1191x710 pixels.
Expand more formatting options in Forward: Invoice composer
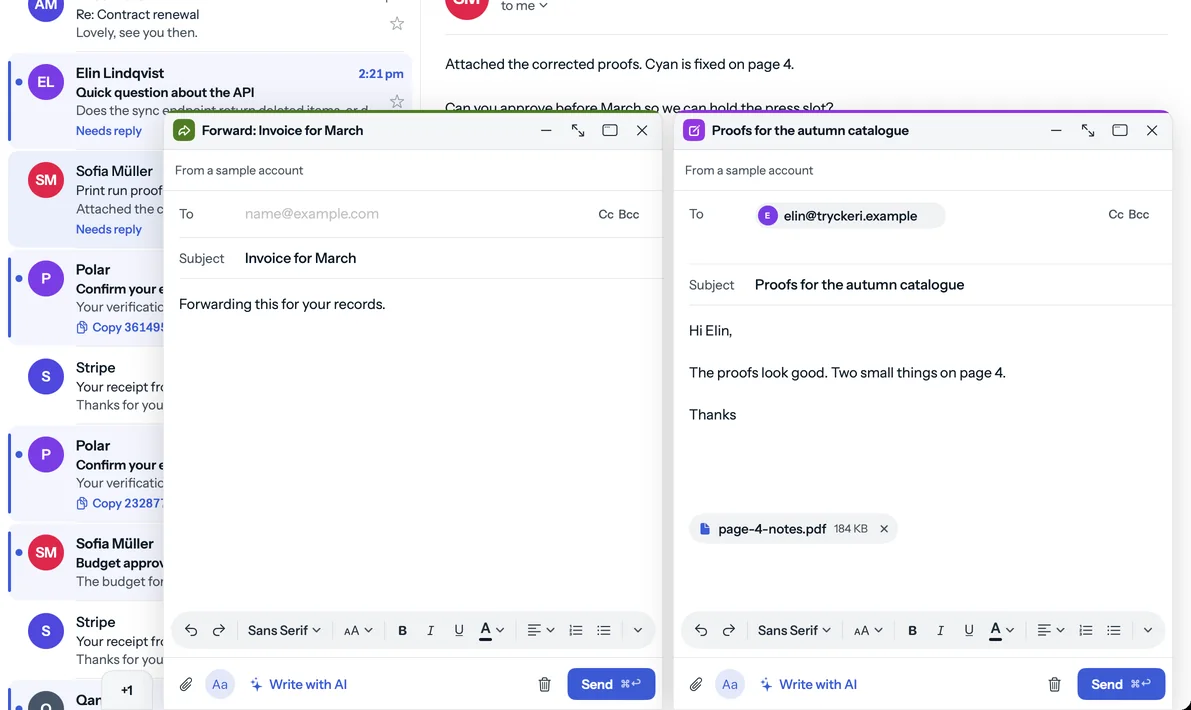(x=638, y=630)
